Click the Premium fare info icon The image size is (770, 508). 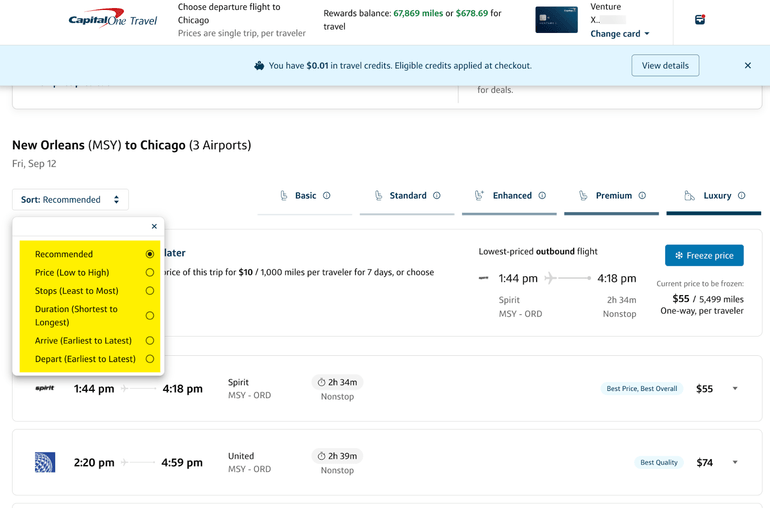tap(642, 196)
